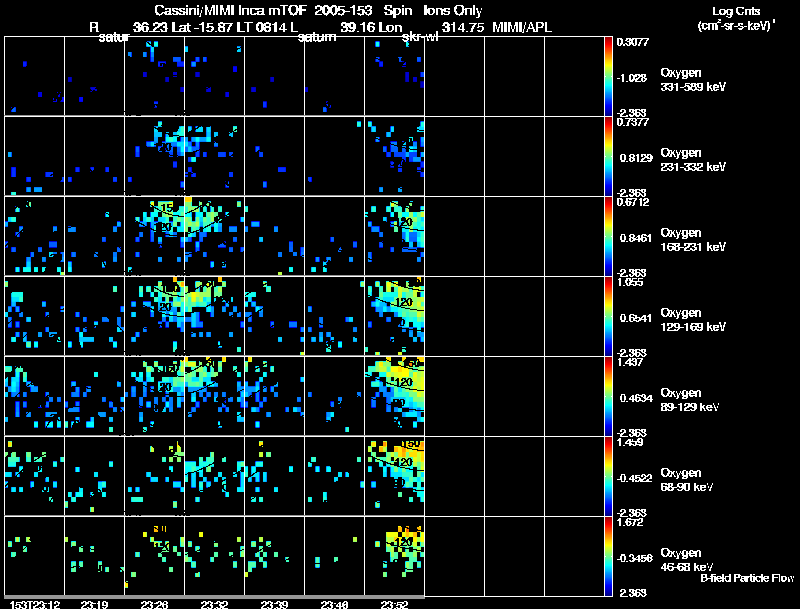
Task: Click the 'Oxygen 129-169 keV' label
Action: tap(693, 320)
